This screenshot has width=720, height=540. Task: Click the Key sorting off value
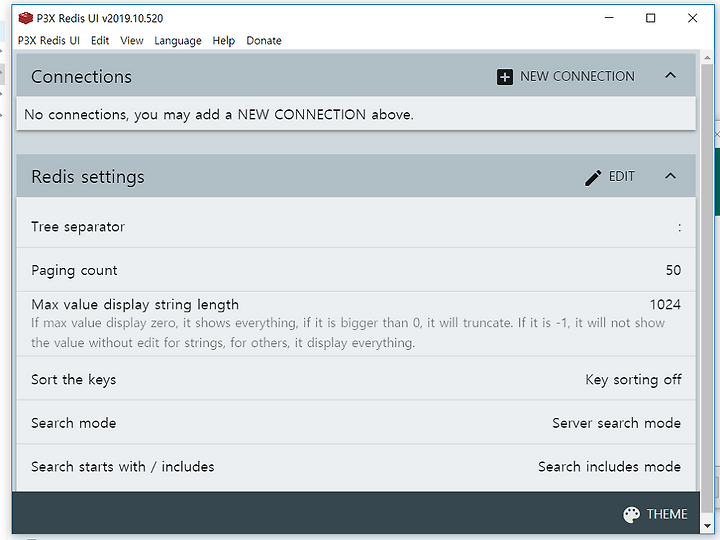coord(633,380)
